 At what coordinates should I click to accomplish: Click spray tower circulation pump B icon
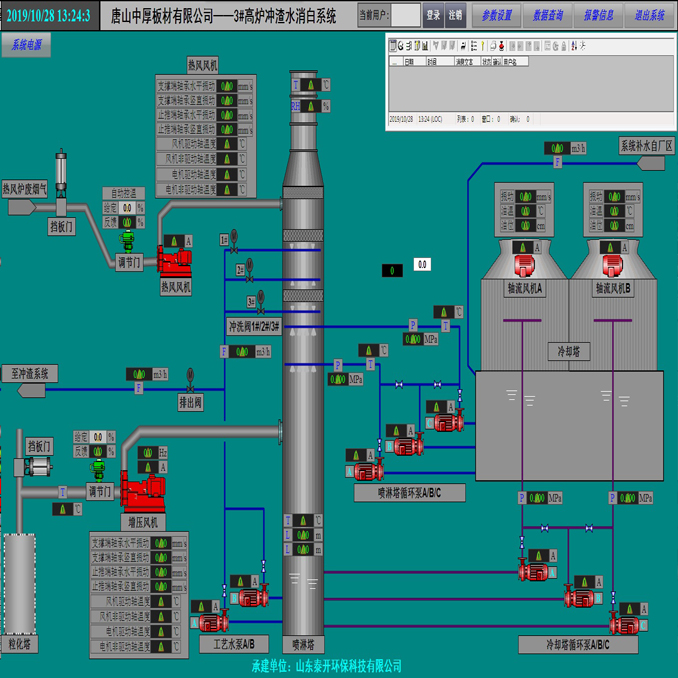coord(409,447)
